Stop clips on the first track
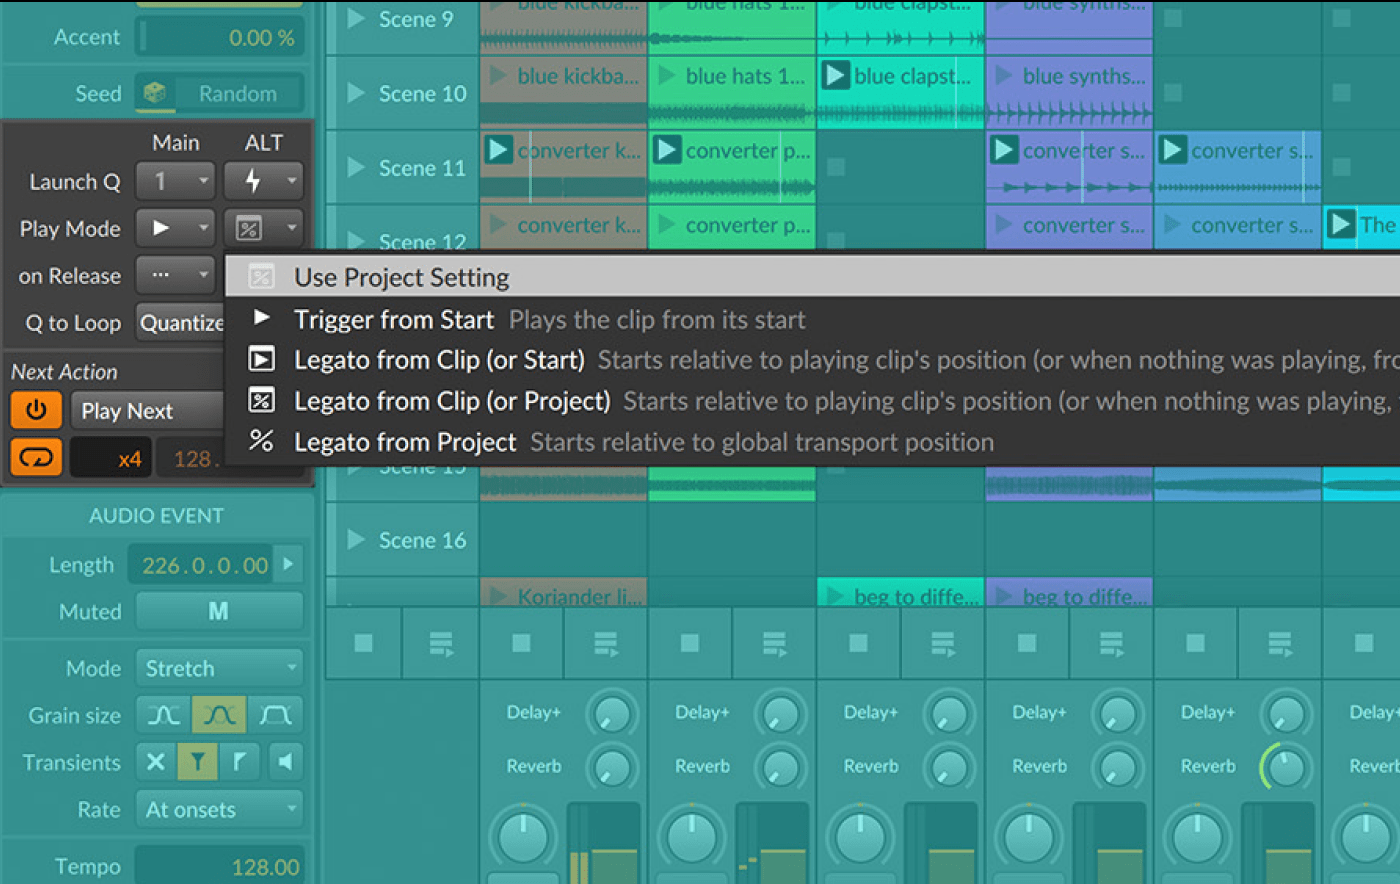This screenshot has width=1400, height=884. (x=521, y=643)
